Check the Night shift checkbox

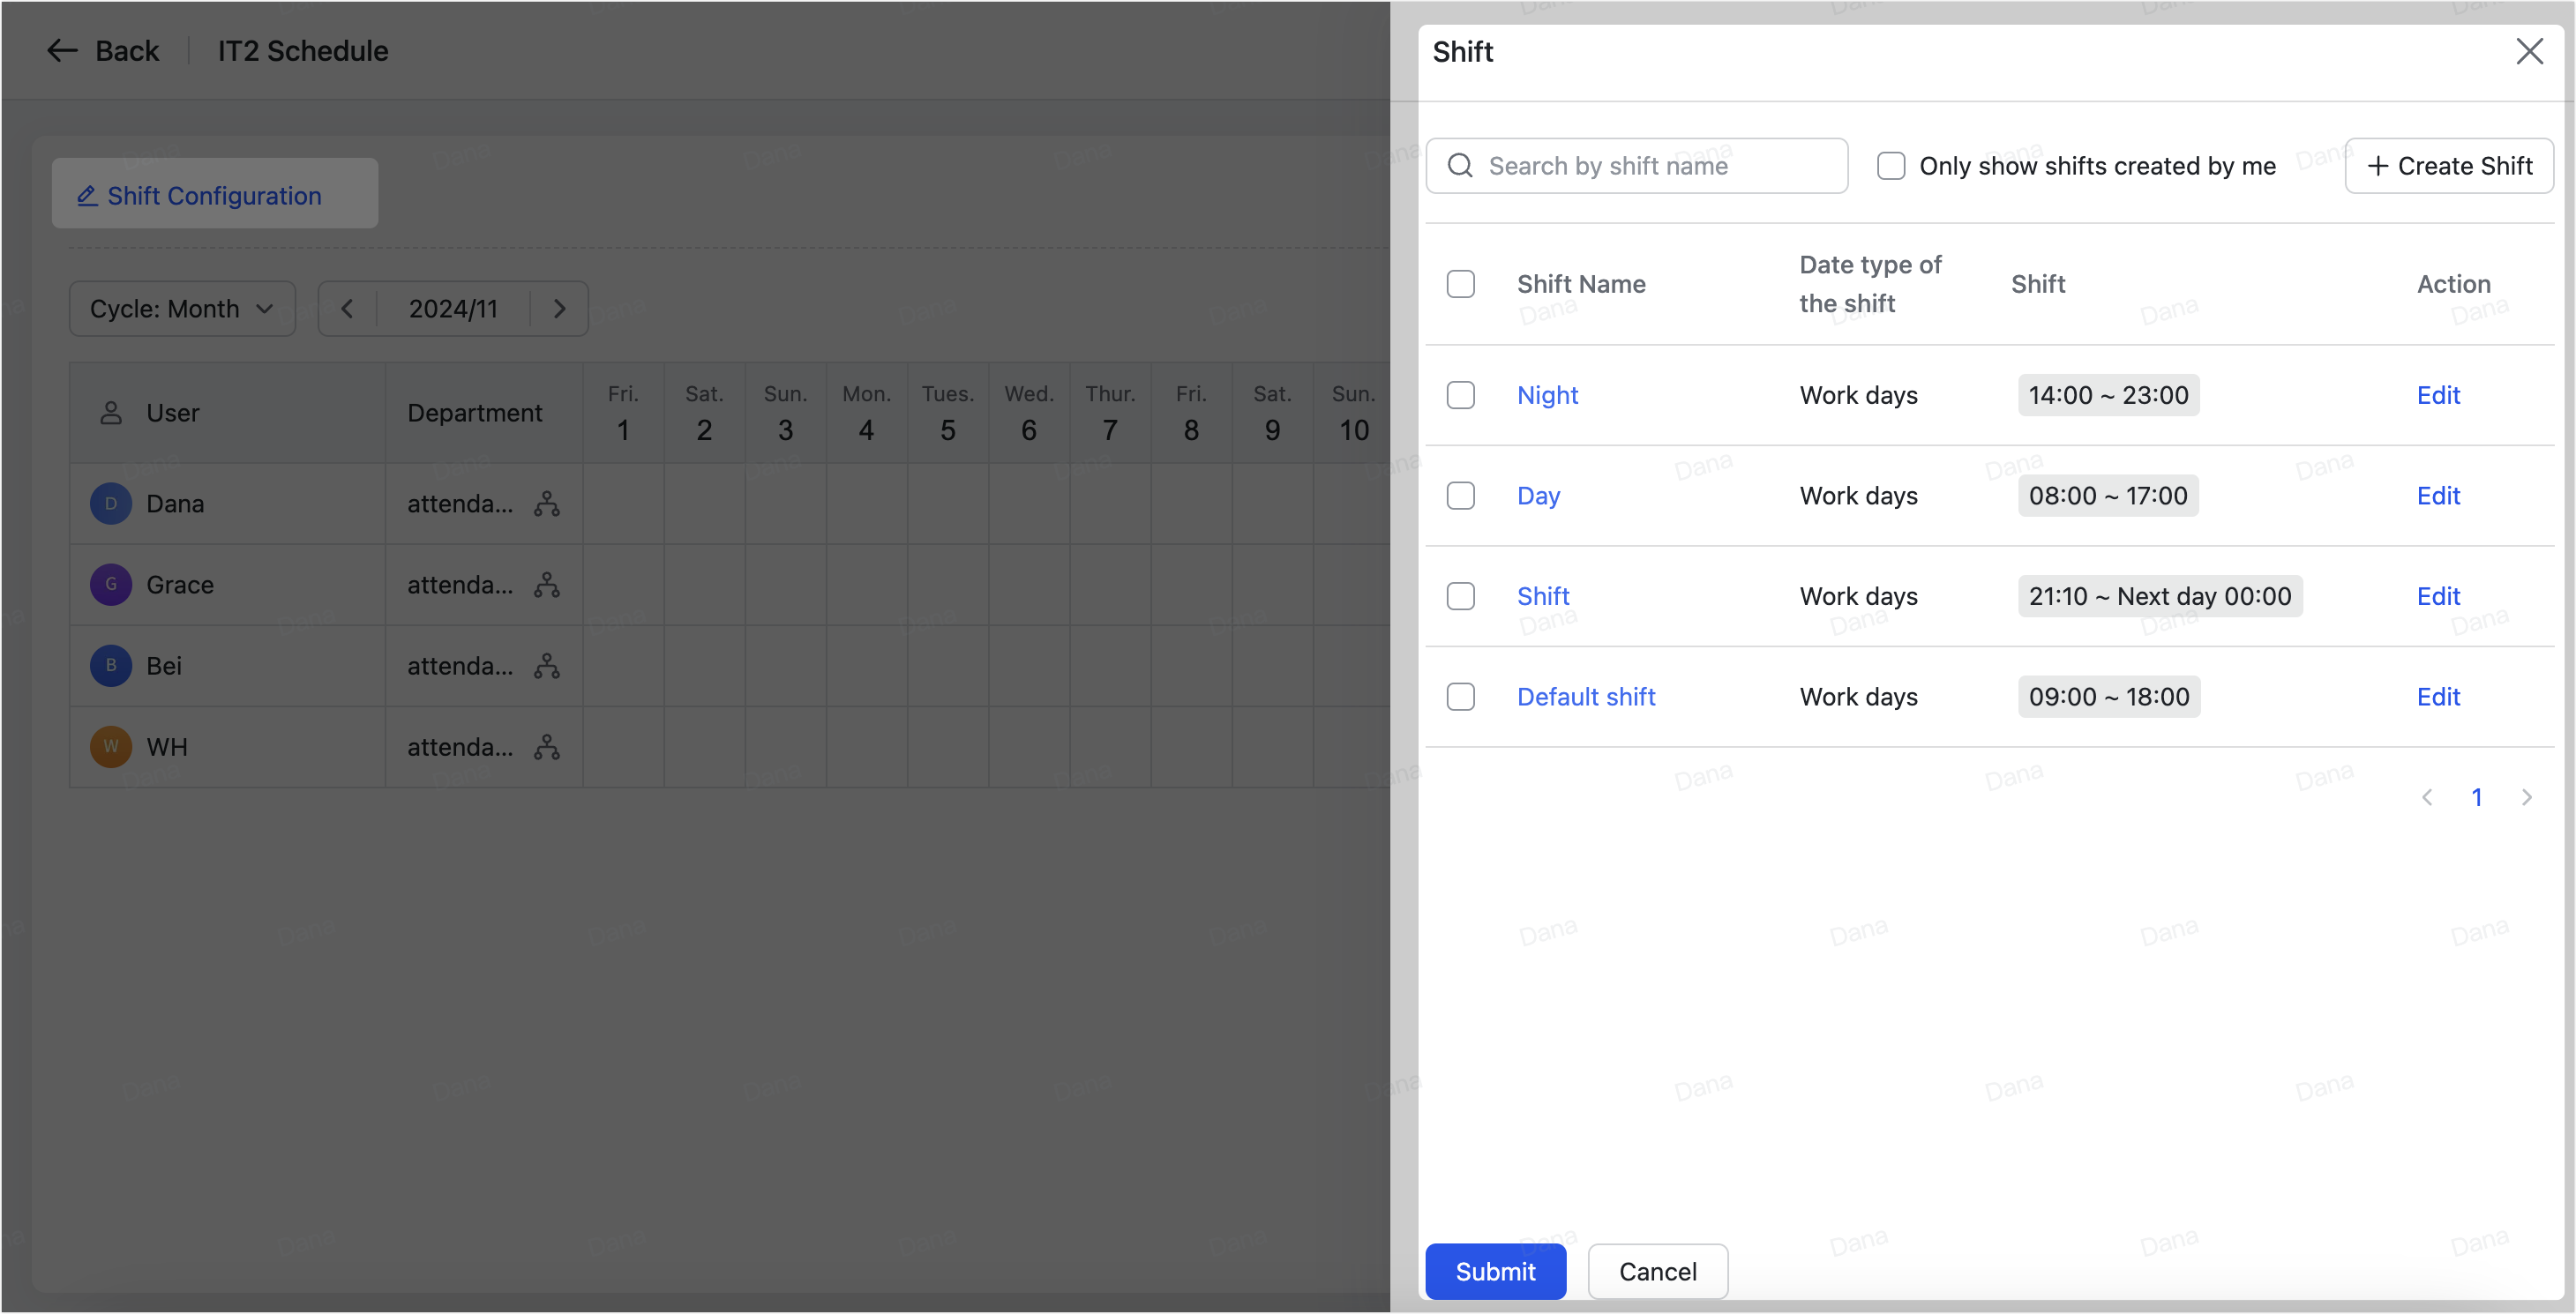point(1460,395)
